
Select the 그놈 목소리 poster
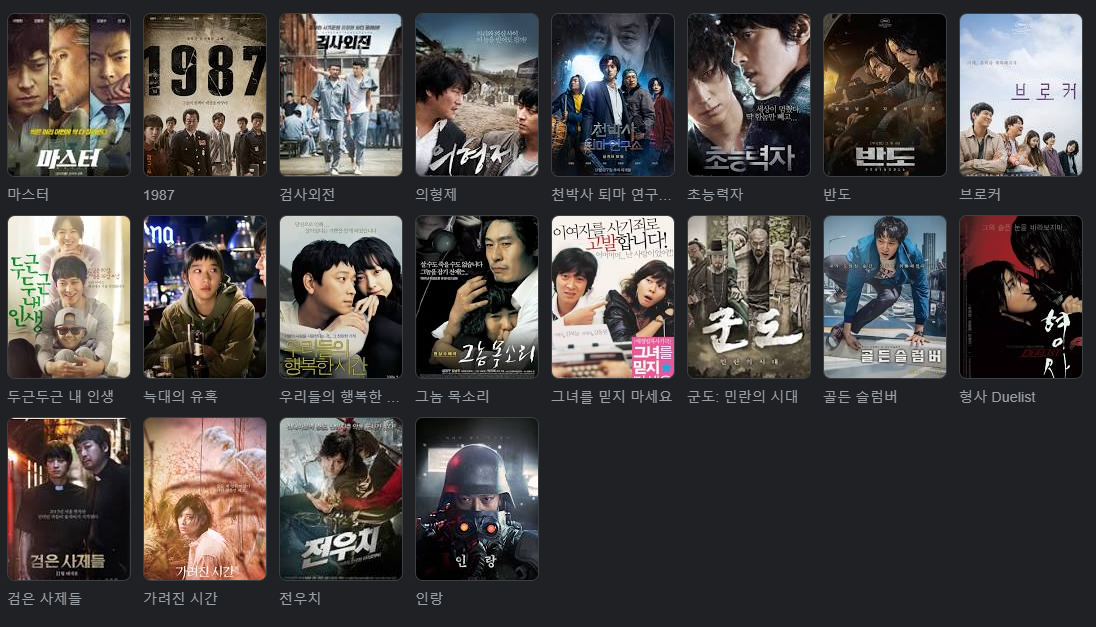(477, 297)
